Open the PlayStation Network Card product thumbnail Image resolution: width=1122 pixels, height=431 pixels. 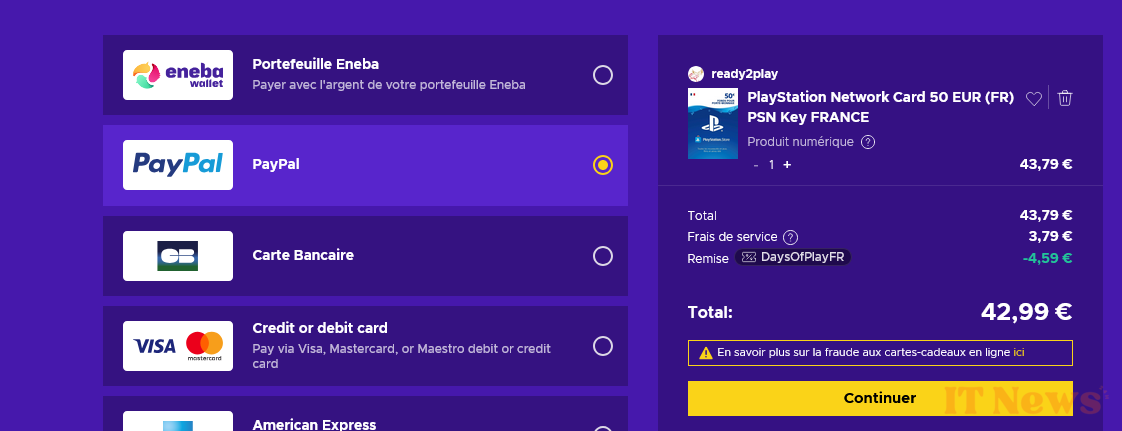coord(712,123)
